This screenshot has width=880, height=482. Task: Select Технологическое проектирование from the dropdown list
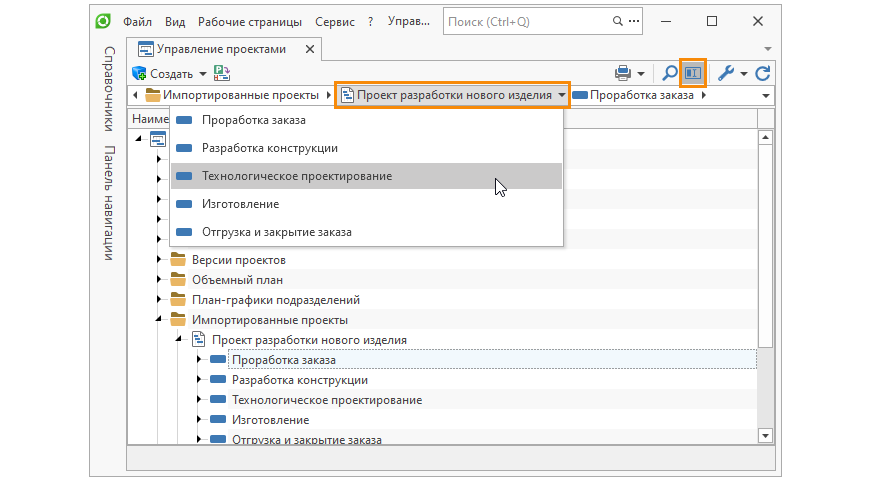[296, 176]
